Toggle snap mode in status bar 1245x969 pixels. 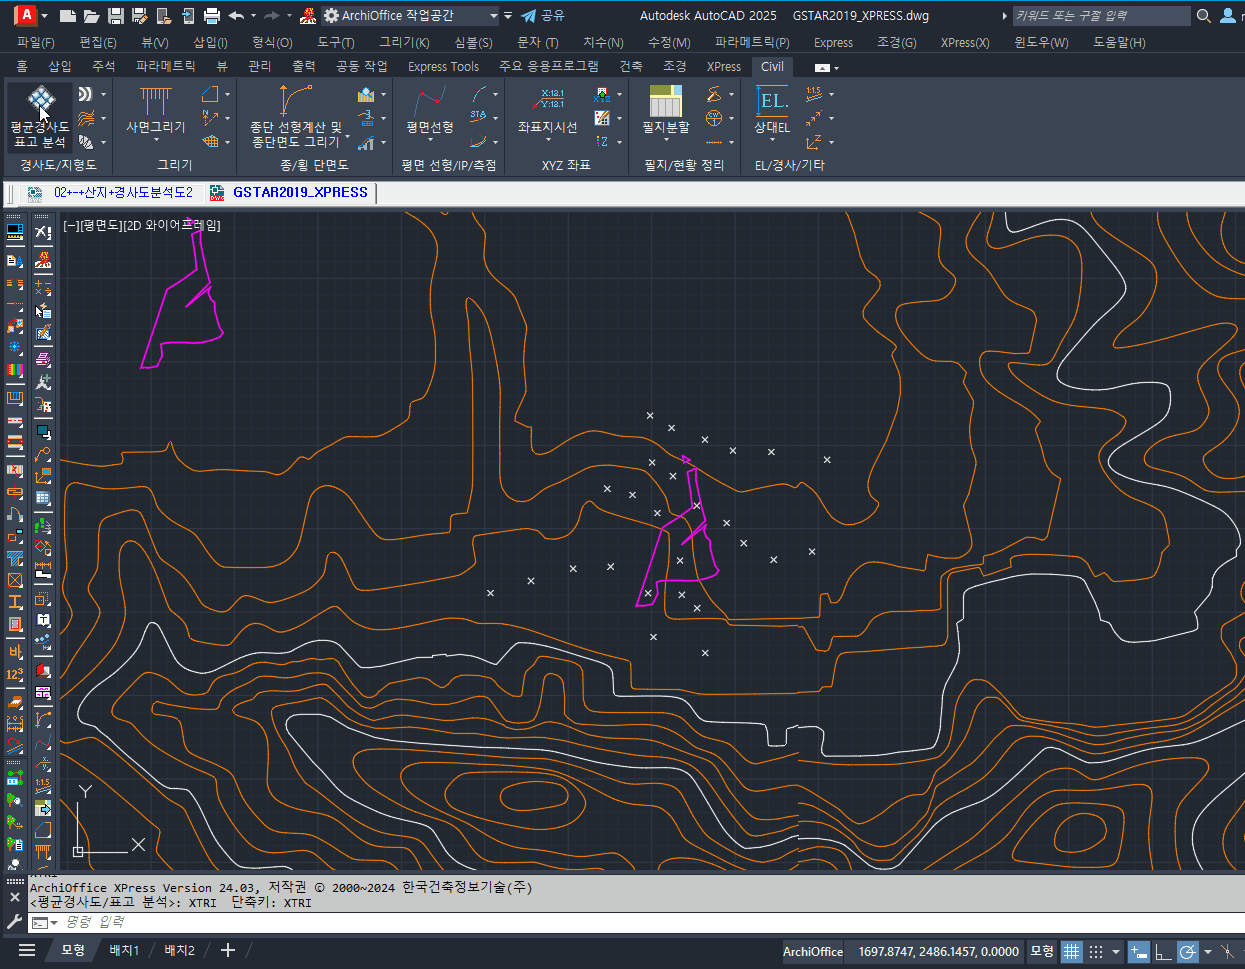(1096, 951)
